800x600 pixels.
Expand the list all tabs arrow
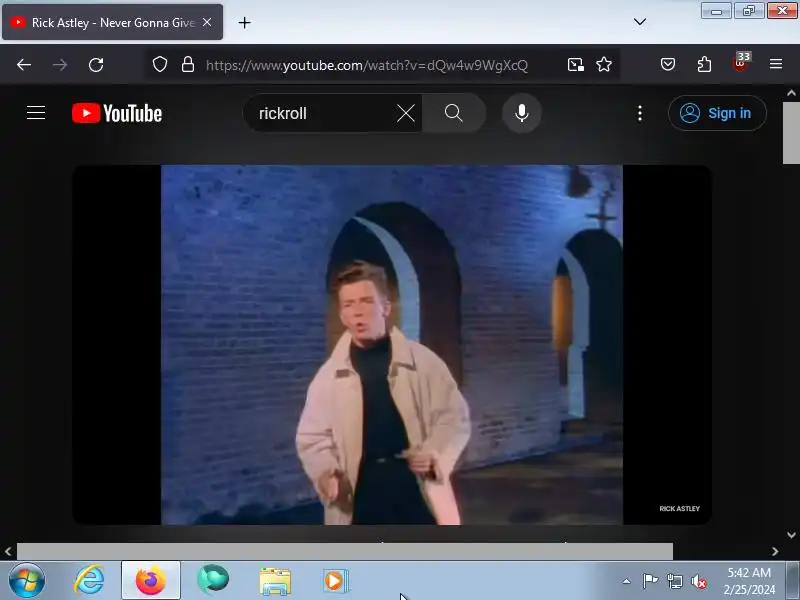click(x=639, y=22)
